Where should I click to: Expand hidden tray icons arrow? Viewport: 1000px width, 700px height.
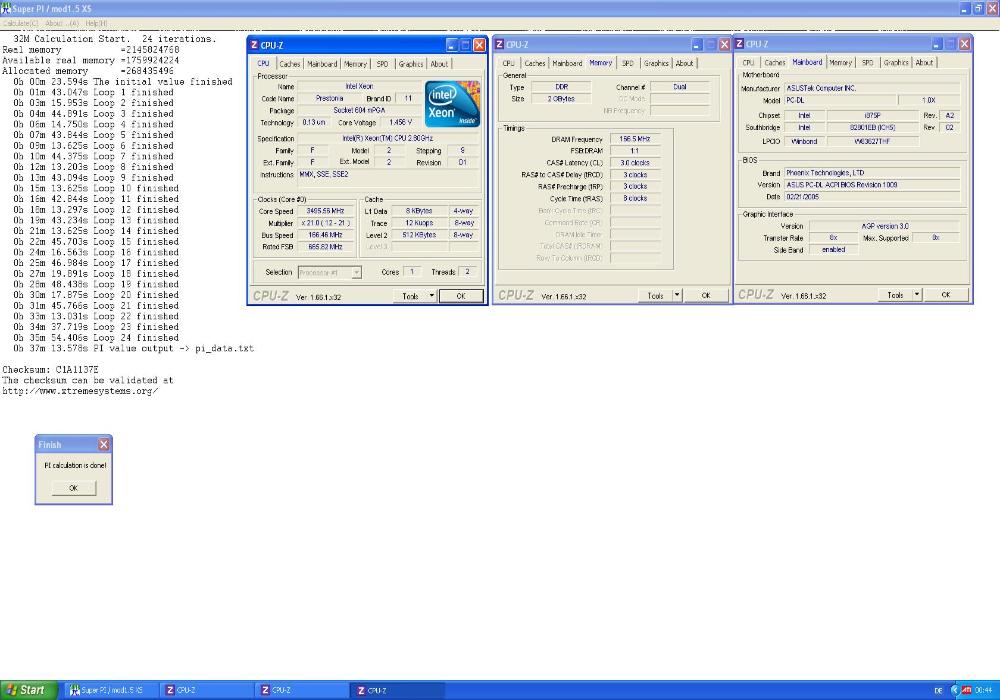point(955,690)
